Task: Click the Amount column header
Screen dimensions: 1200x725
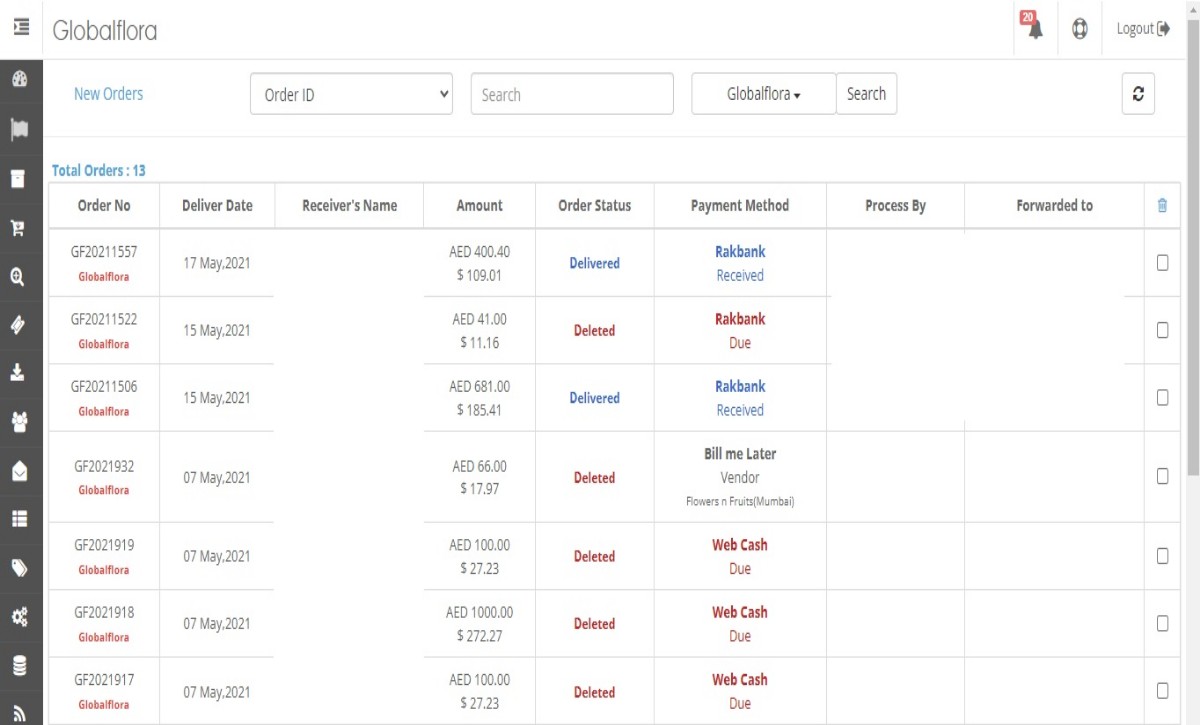Action: point(479,205)
